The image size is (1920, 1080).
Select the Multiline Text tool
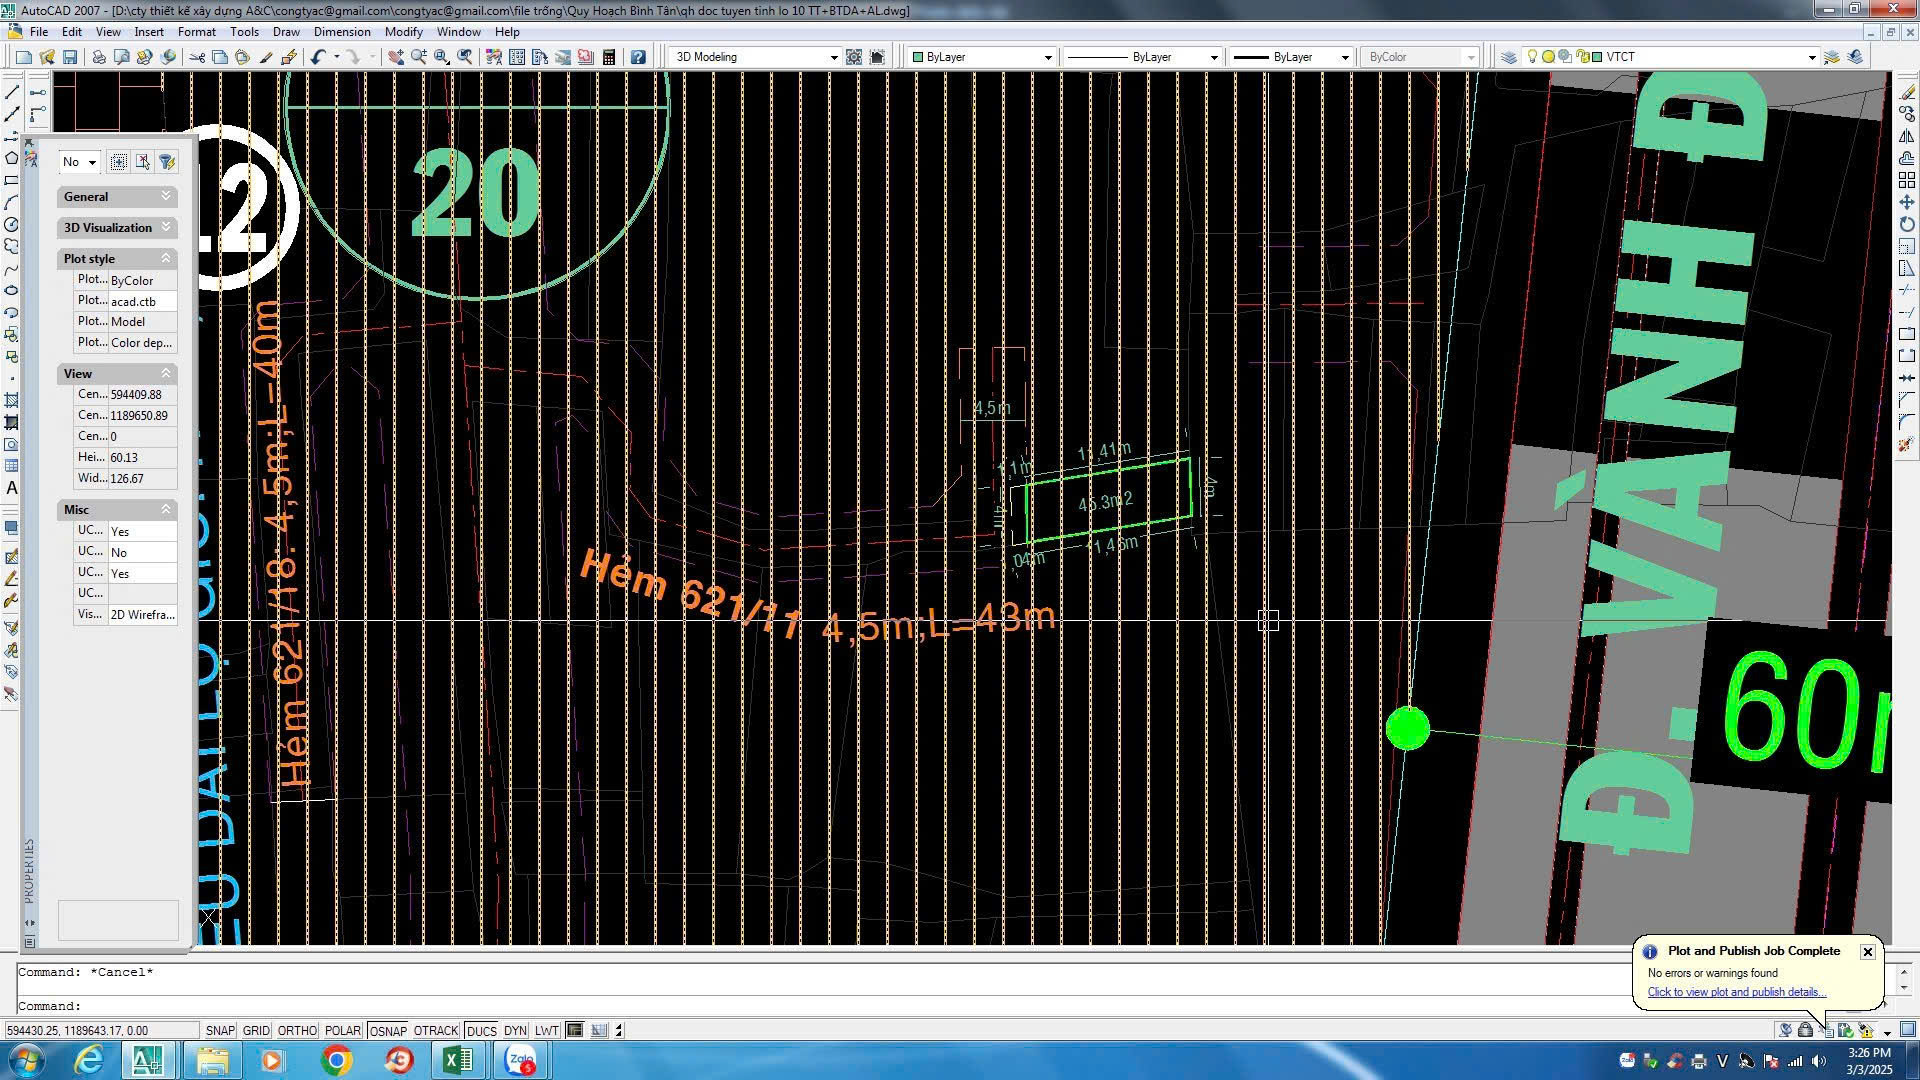(12, 488)
